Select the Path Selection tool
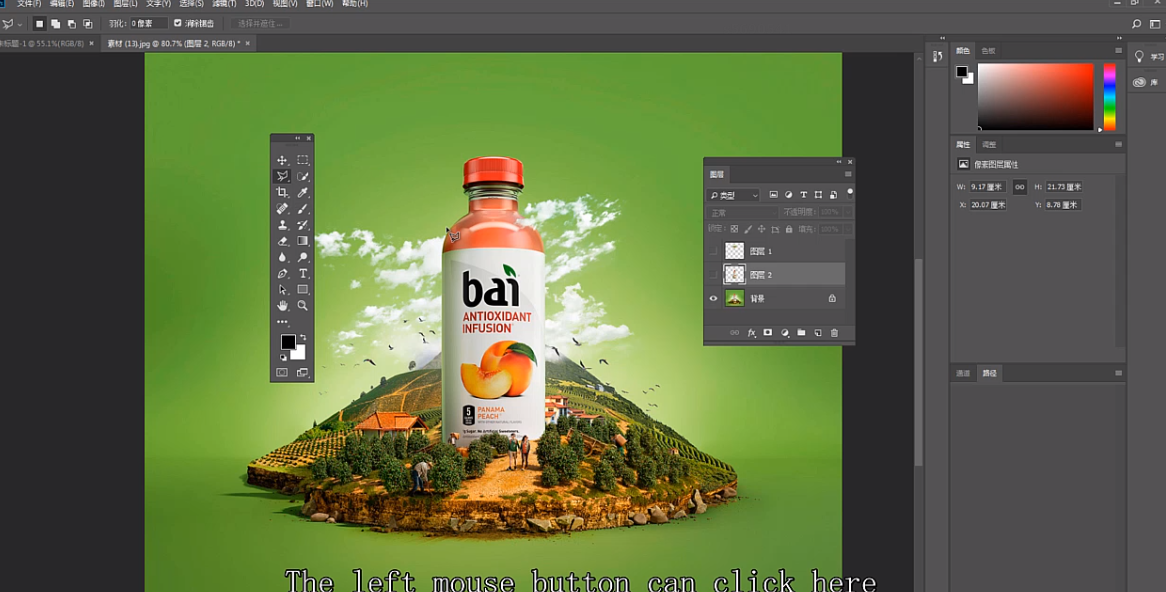 [282, 289]
